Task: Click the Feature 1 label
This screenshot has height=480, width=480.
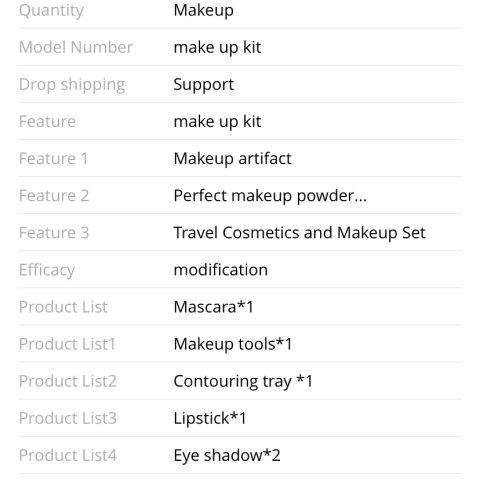Action: click(x=53, y=159)
